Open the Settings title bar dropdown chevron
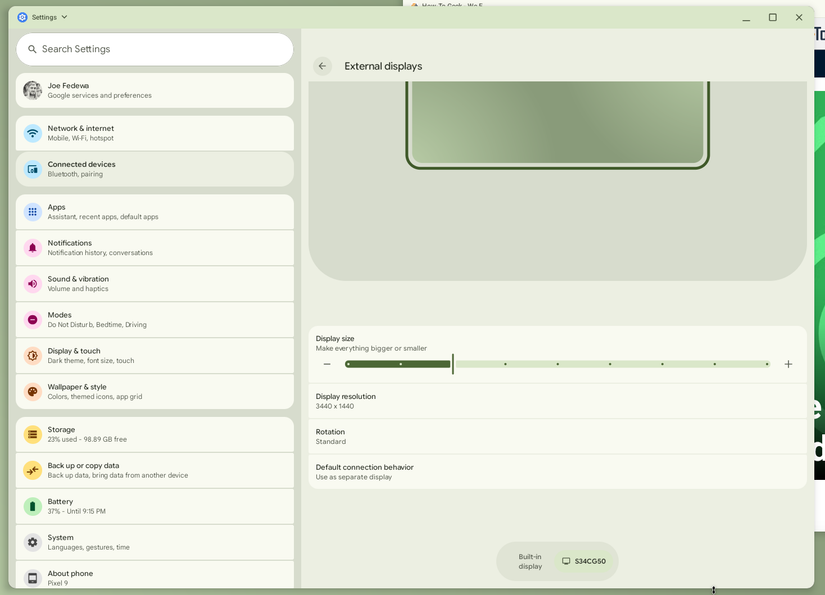The height and width of the screenshot is (595, 825). click(61, 16)
